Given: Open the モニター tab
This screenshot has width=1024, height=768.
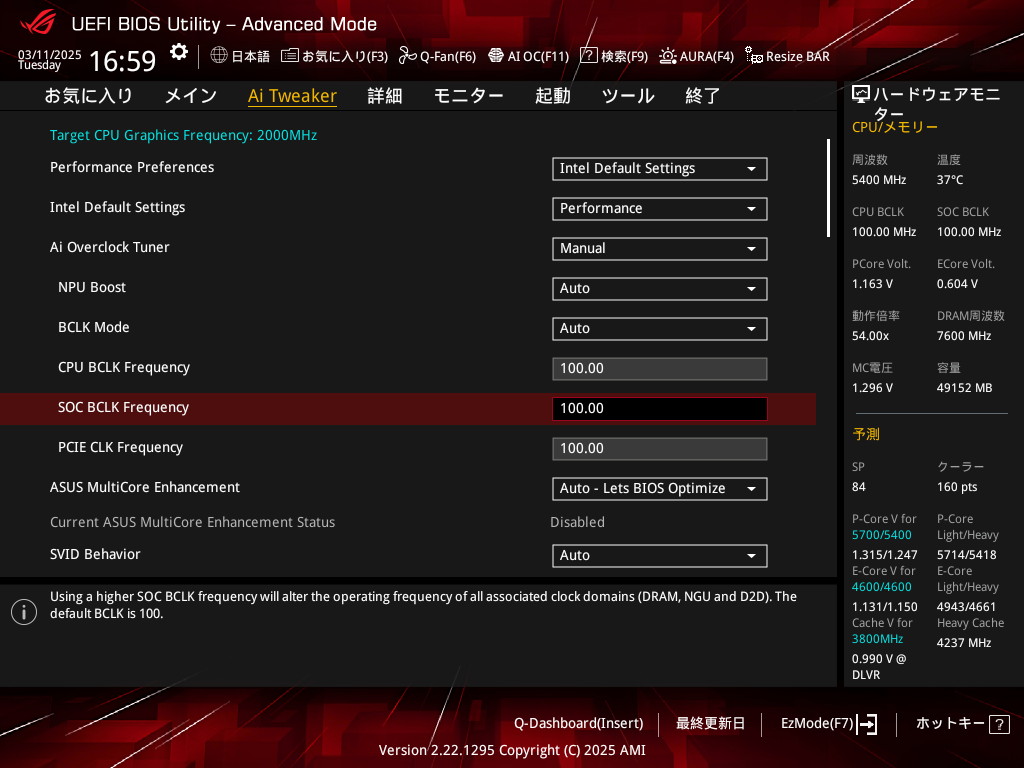Looking at the screenshot, I should [468, 95].
